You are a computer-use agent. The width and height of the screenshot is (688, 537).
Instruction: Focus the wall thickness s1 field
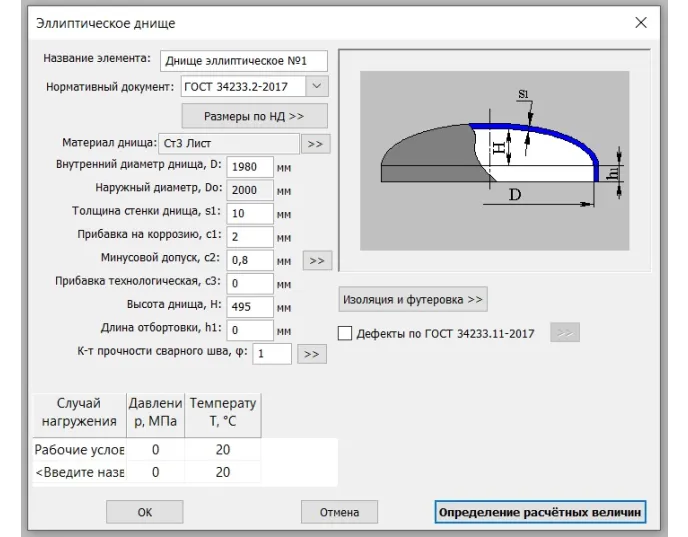point(250,213)
